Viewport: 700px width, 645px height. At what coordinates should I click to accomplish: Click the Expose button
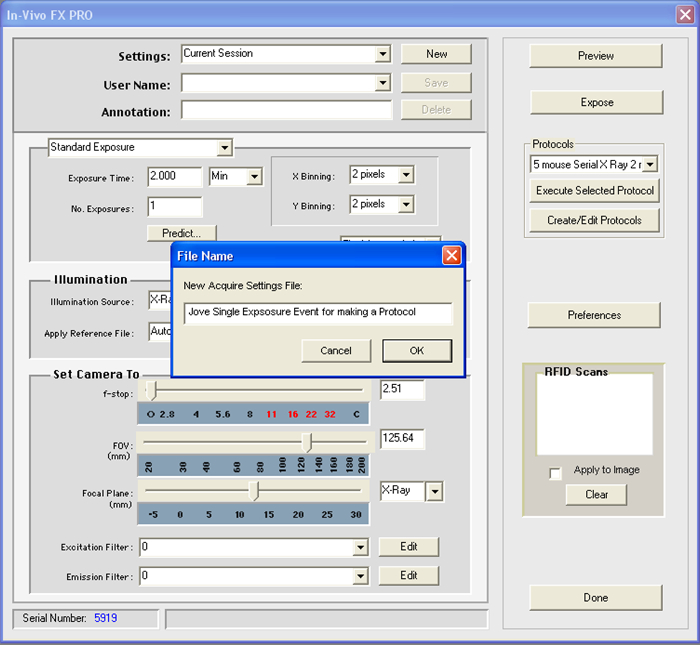[x=597, y=102]
